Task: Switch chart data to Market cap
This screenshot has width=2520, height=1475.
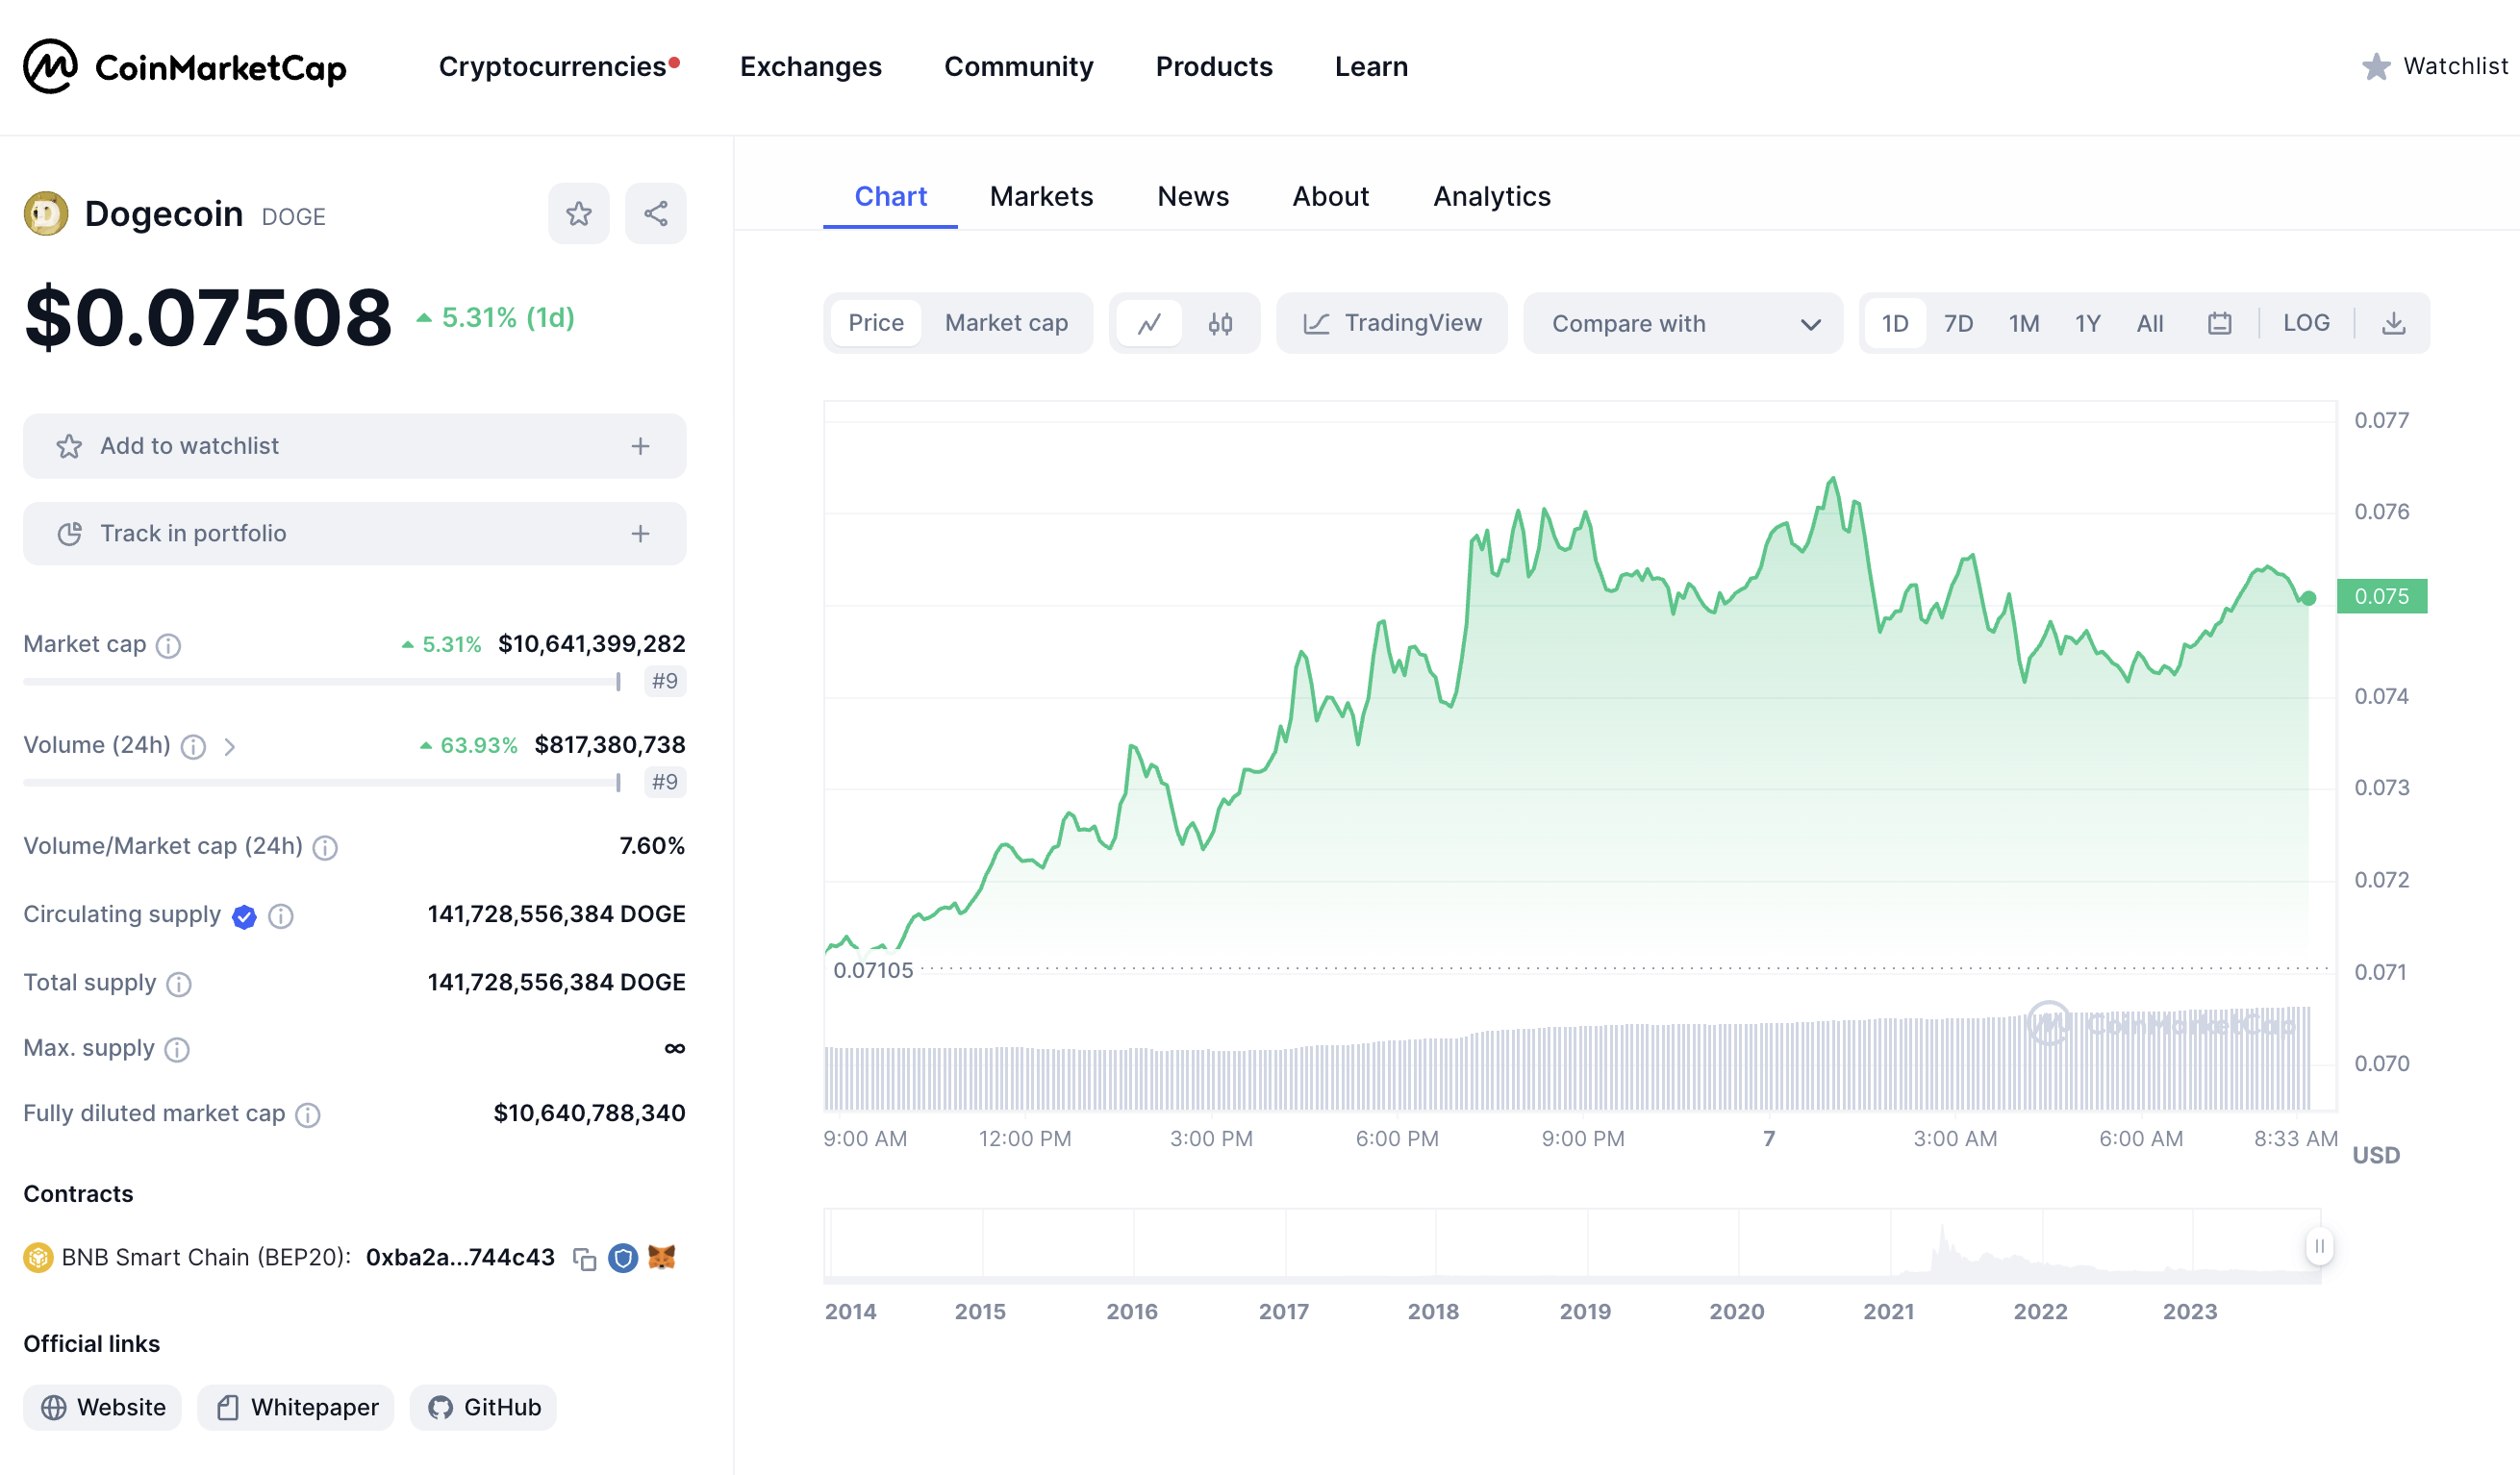Action: pos(1005,322)
